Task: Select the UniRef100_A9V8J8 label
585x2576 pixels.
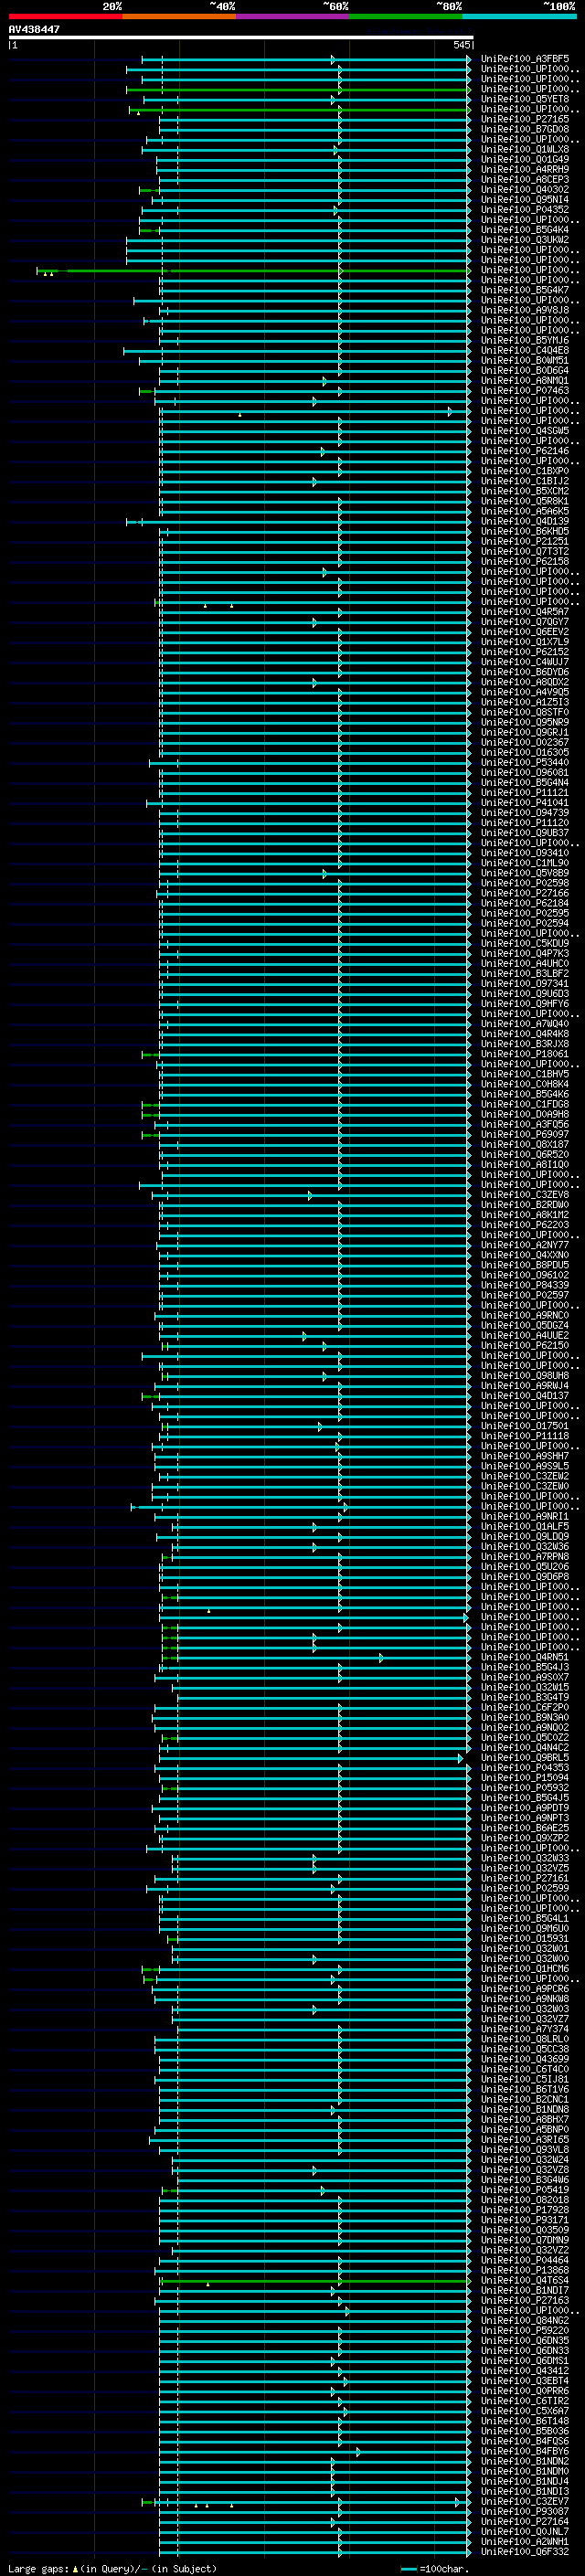Action: (x=525, y=310)
